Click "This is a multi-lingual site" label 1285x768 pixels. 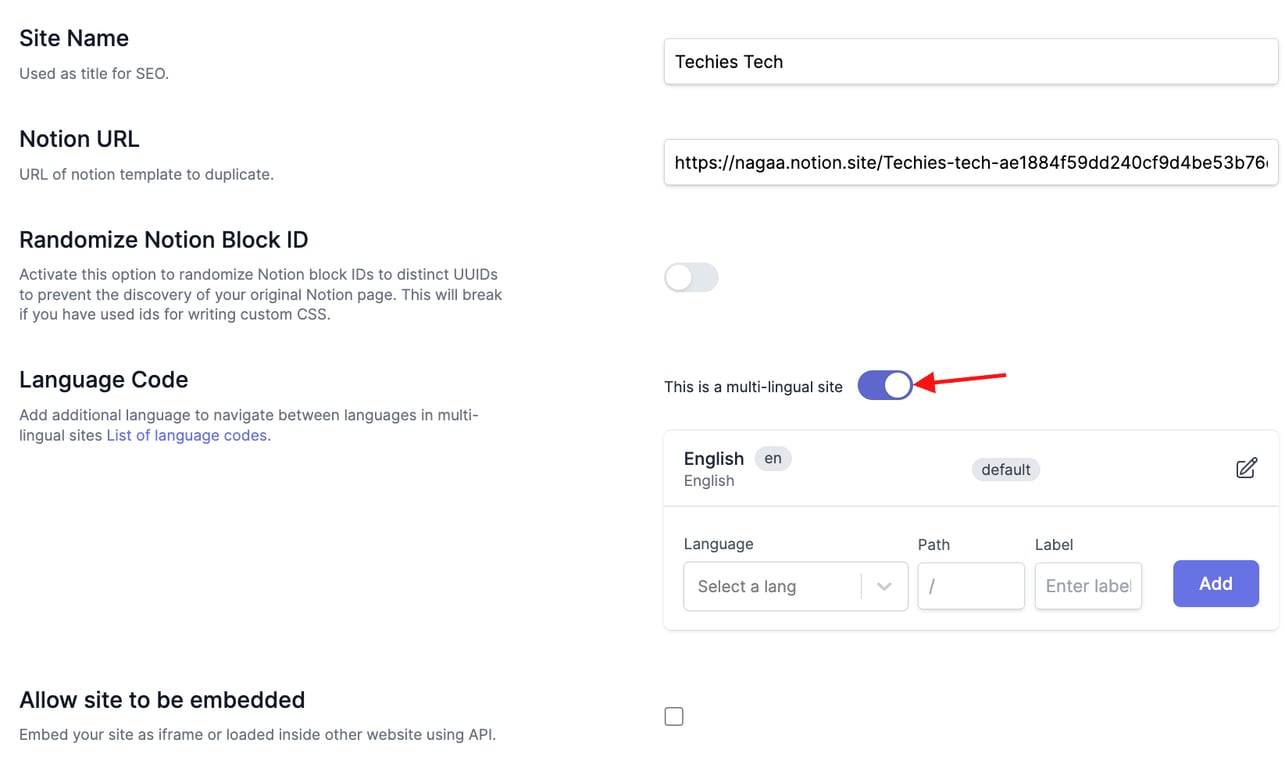[x=753, y=387]
